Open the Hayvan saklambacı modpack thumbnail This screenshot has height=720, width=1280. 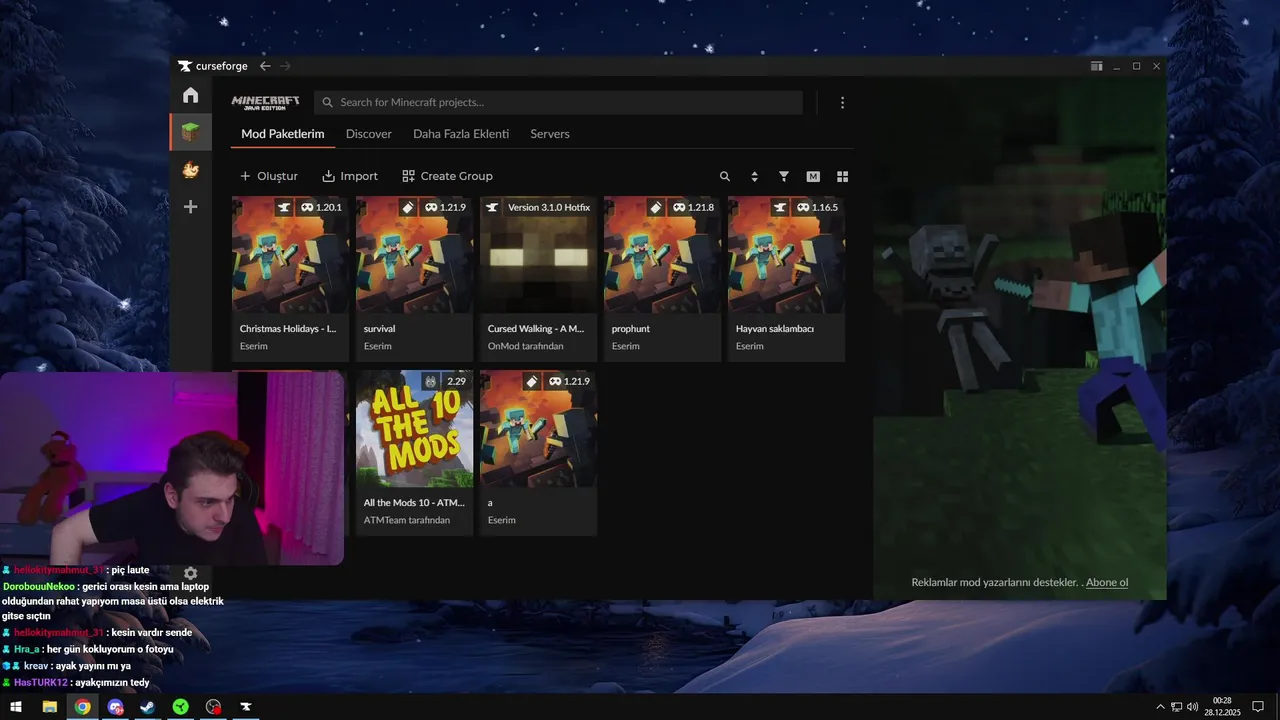pos(786,255)
